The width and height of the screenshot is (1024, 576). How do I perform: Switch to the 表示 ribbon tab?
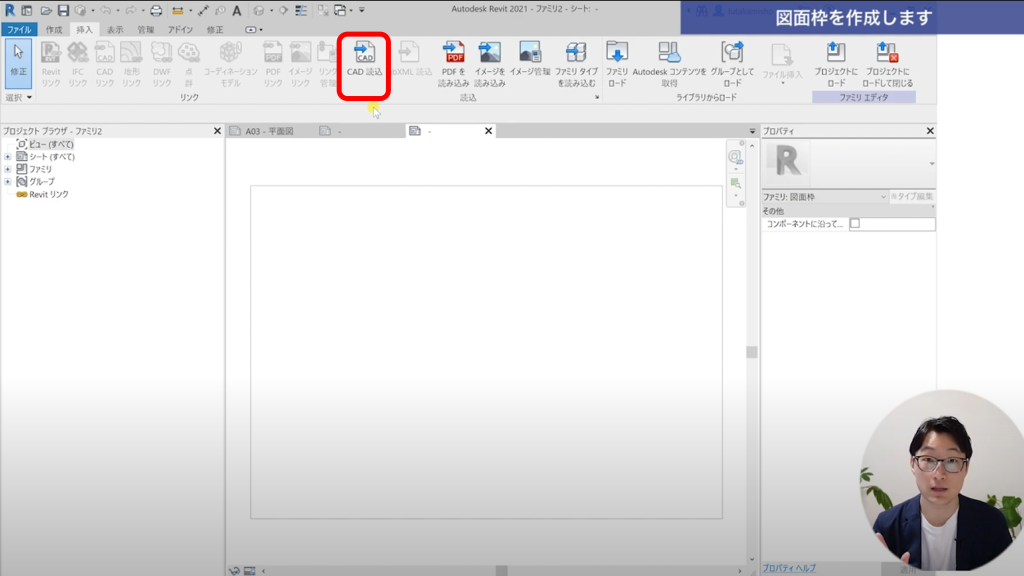pyautogui.click(x=115, y=30)
